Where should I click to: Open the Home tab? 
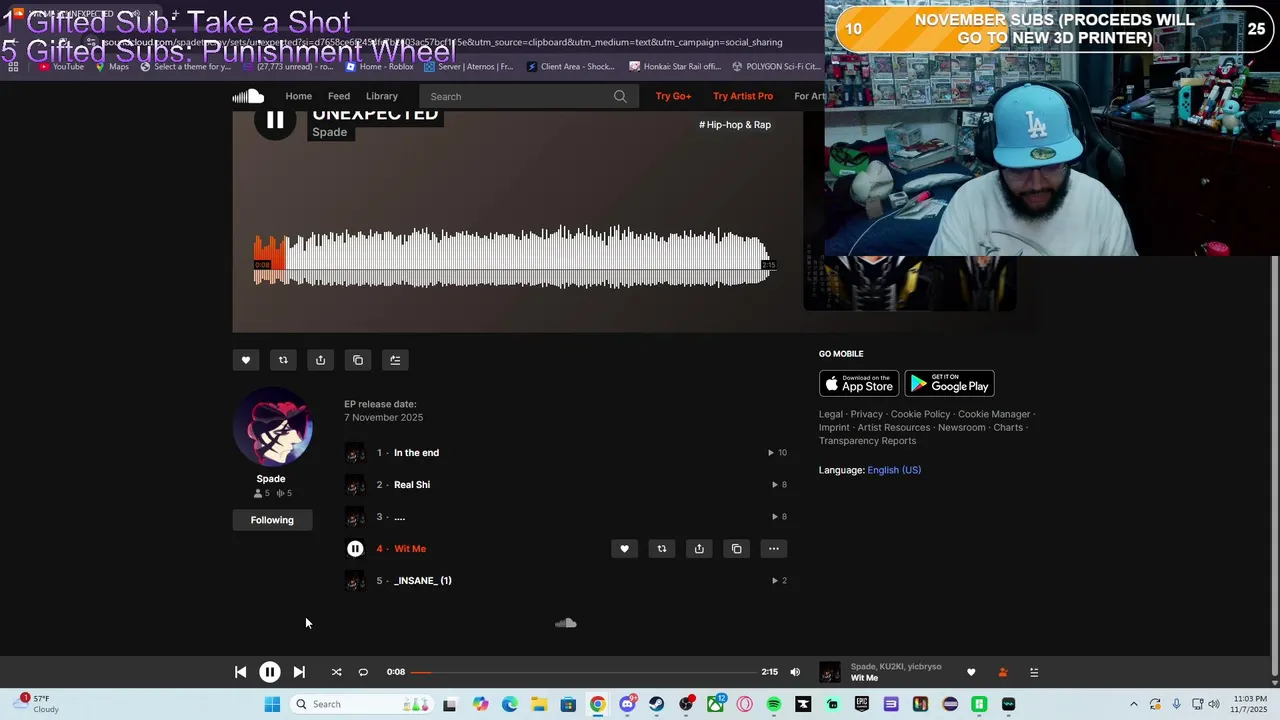click(298, 96)
